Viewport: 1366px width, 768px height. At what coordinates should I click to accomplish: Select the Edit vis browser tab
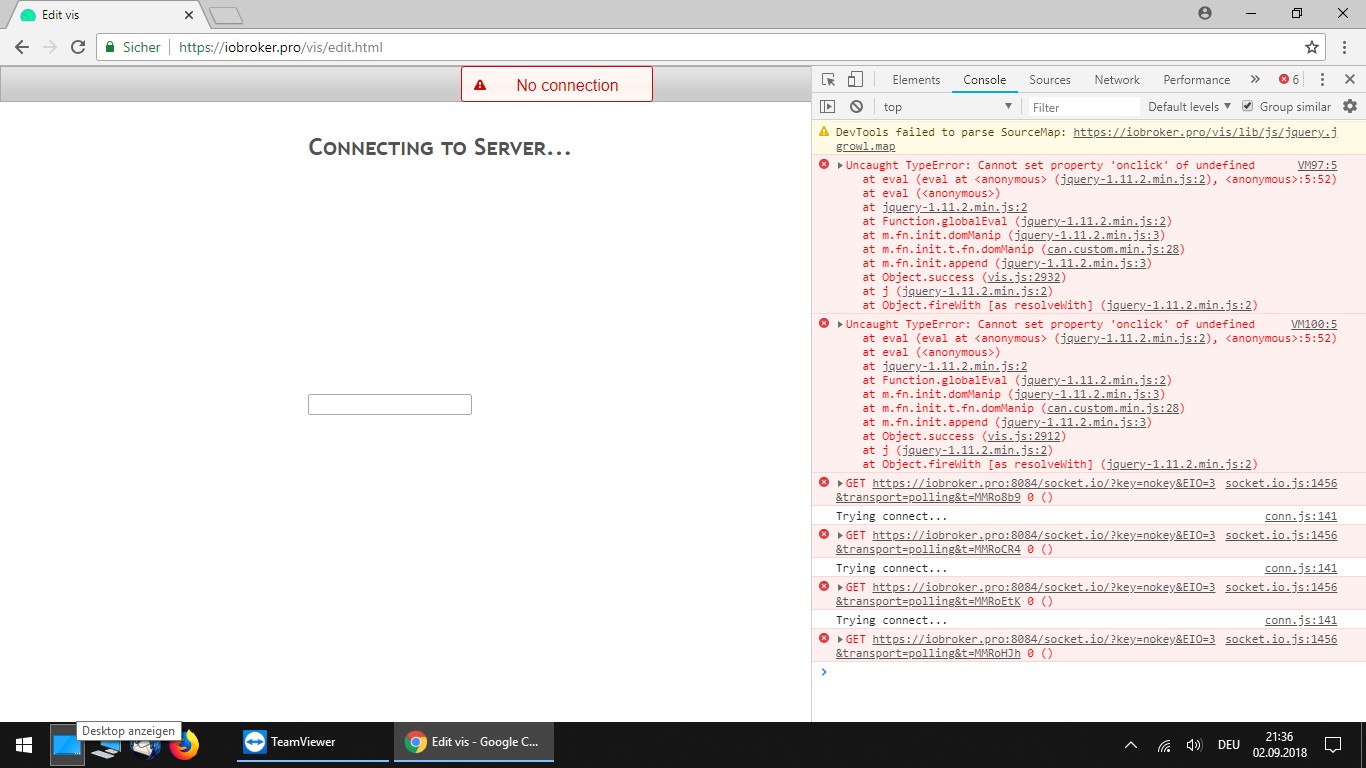(x=105, y=15)
